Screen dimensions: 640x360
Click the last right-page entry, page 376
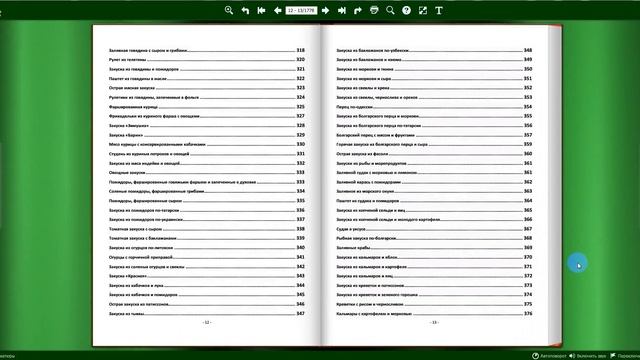click(x=434, y=313)
